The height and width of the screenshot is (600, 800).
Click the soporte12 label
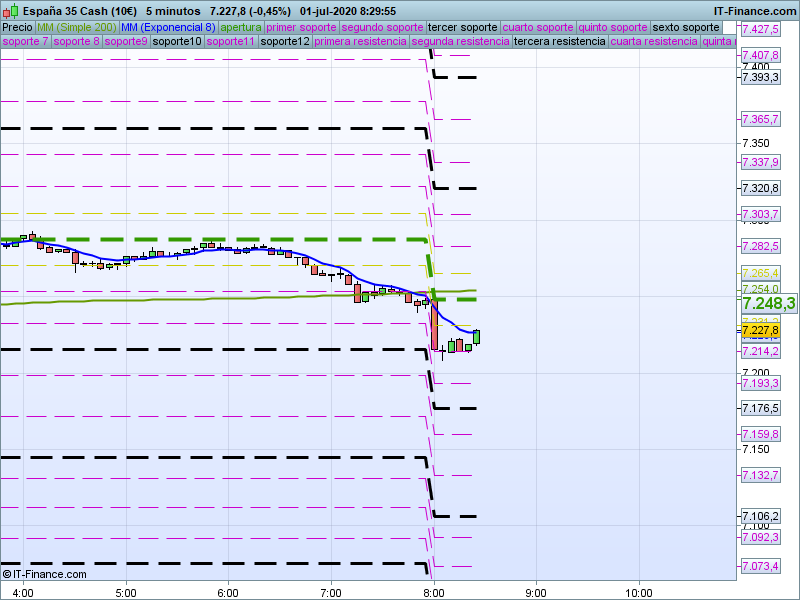pyautogui.click(x=285, y=41)
